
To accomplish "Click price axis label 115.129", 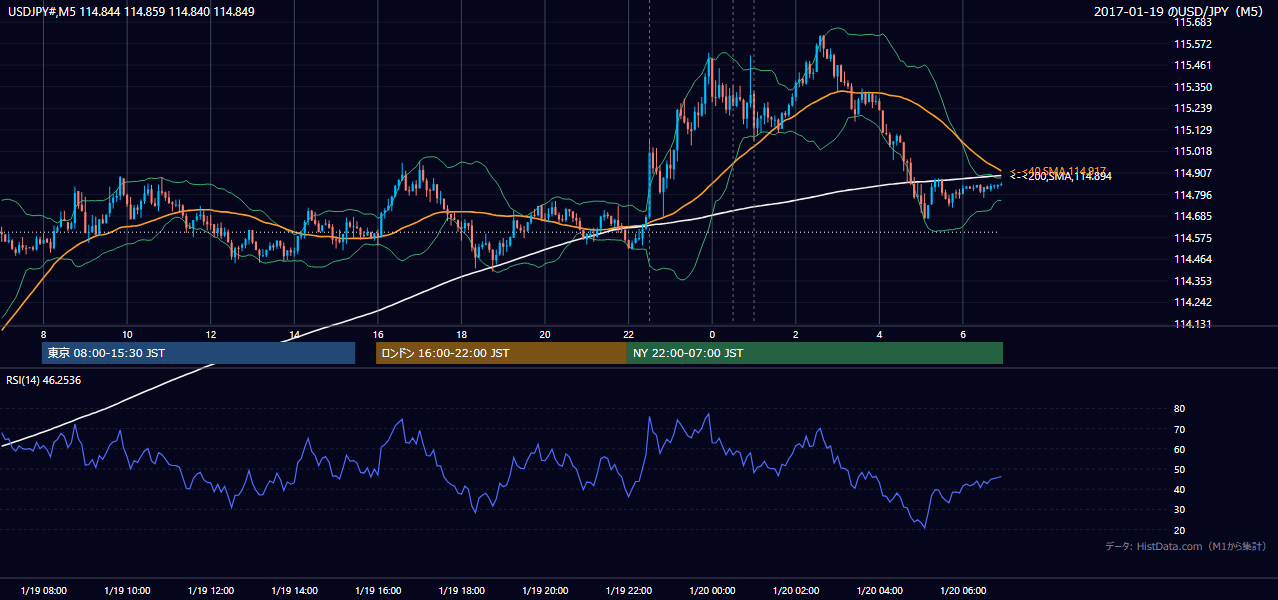I will (1193, 130).
